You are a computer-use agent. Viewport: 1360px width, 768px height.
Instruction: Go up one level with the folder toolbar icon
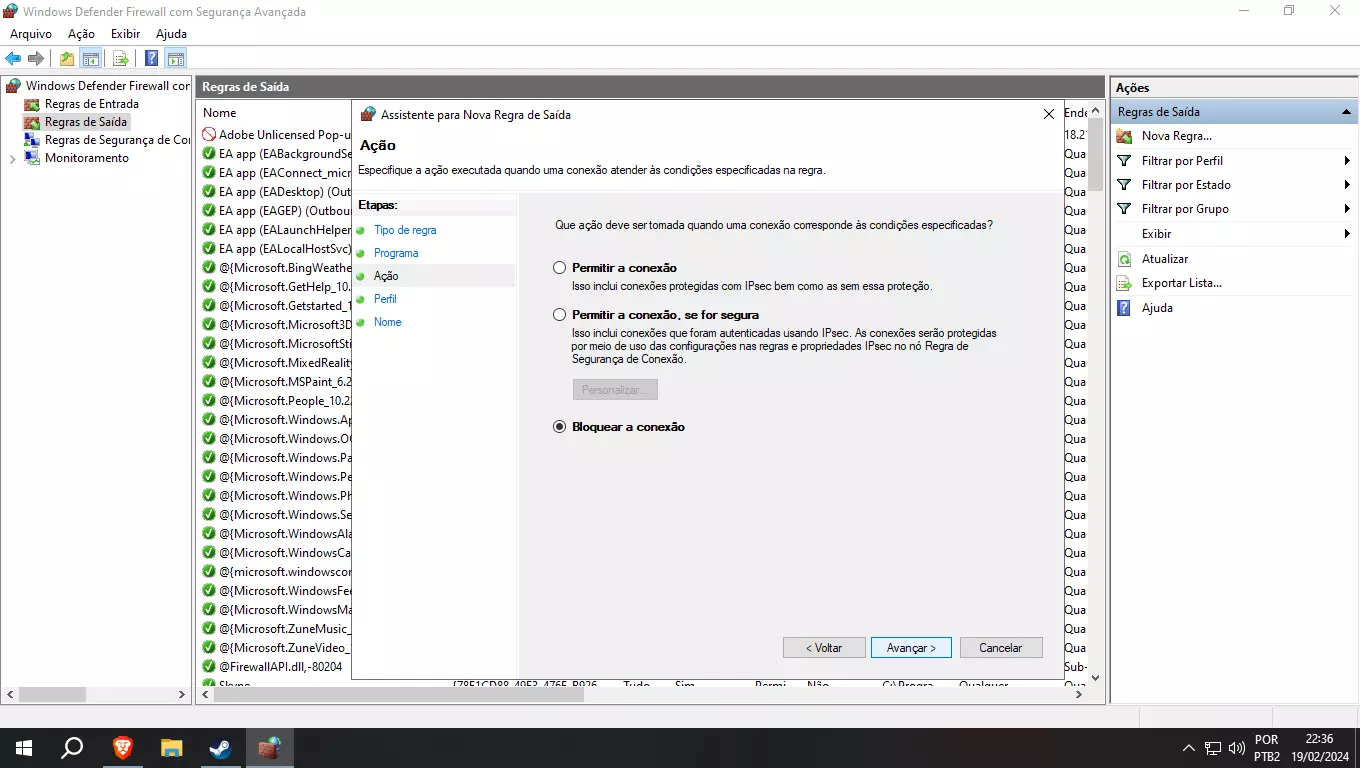coord(67,58)
